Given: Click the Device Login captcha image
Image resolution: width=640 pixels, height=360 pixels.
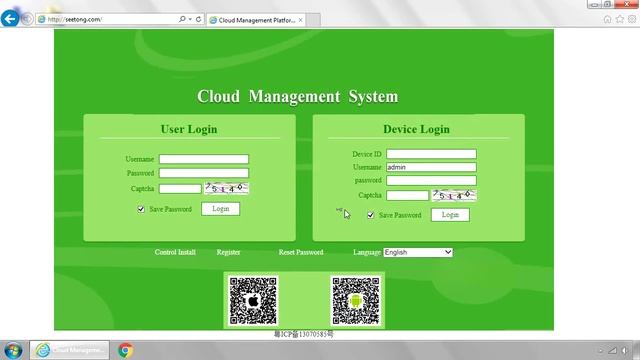Looking at the screenshot, I should point(454,195).
